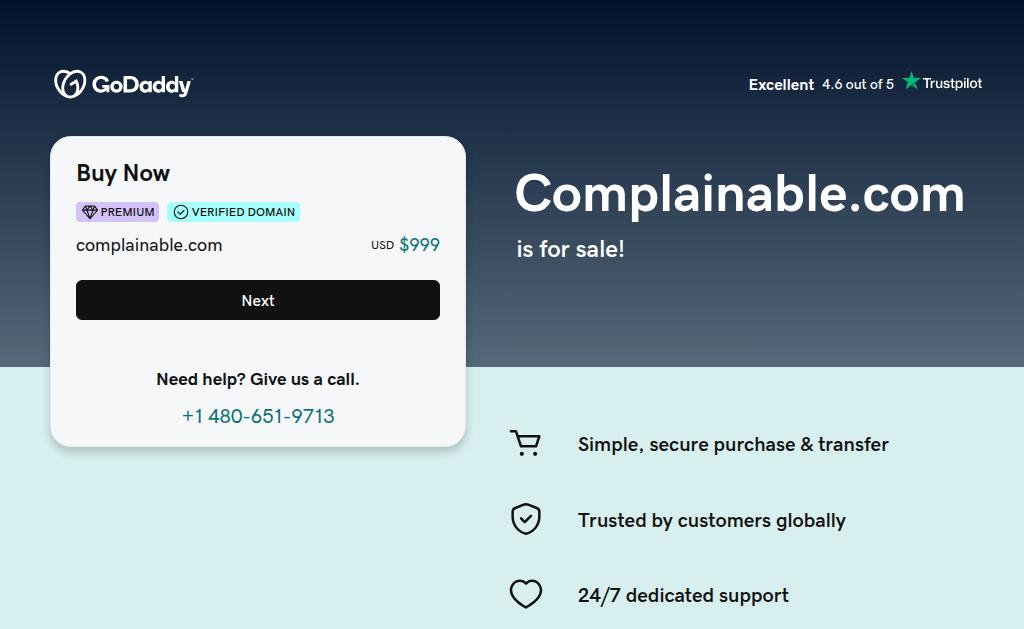Call the +1 480-651-9713 phone link
The width and height of the screenshot is (1024, 629).
[x=258, y=416]
